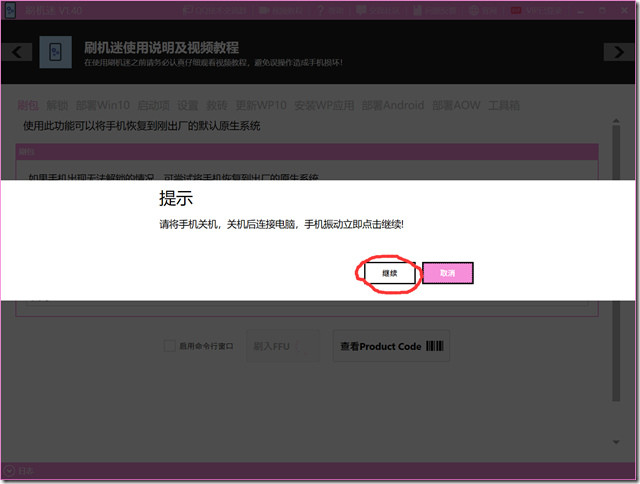This screenshot has height=484, width=640.
Task: Open the 解锁 tab
Action: pyautogui.click(x=57, y=105)
